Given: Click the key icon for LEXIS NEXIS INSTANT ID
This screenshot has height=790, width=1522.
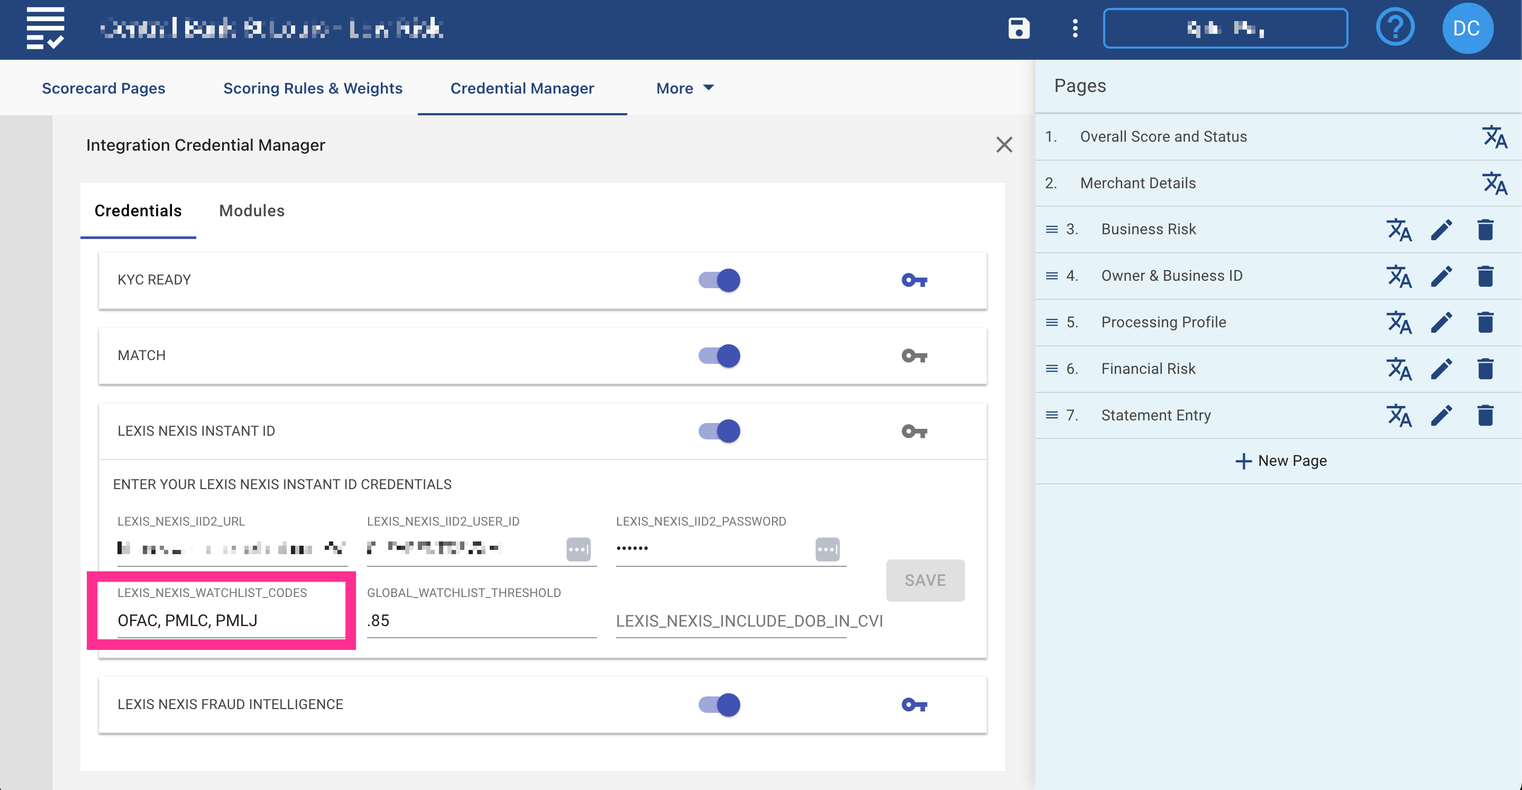Looking at the screenshot, I should pyautogui.click(x=914, y=431).
